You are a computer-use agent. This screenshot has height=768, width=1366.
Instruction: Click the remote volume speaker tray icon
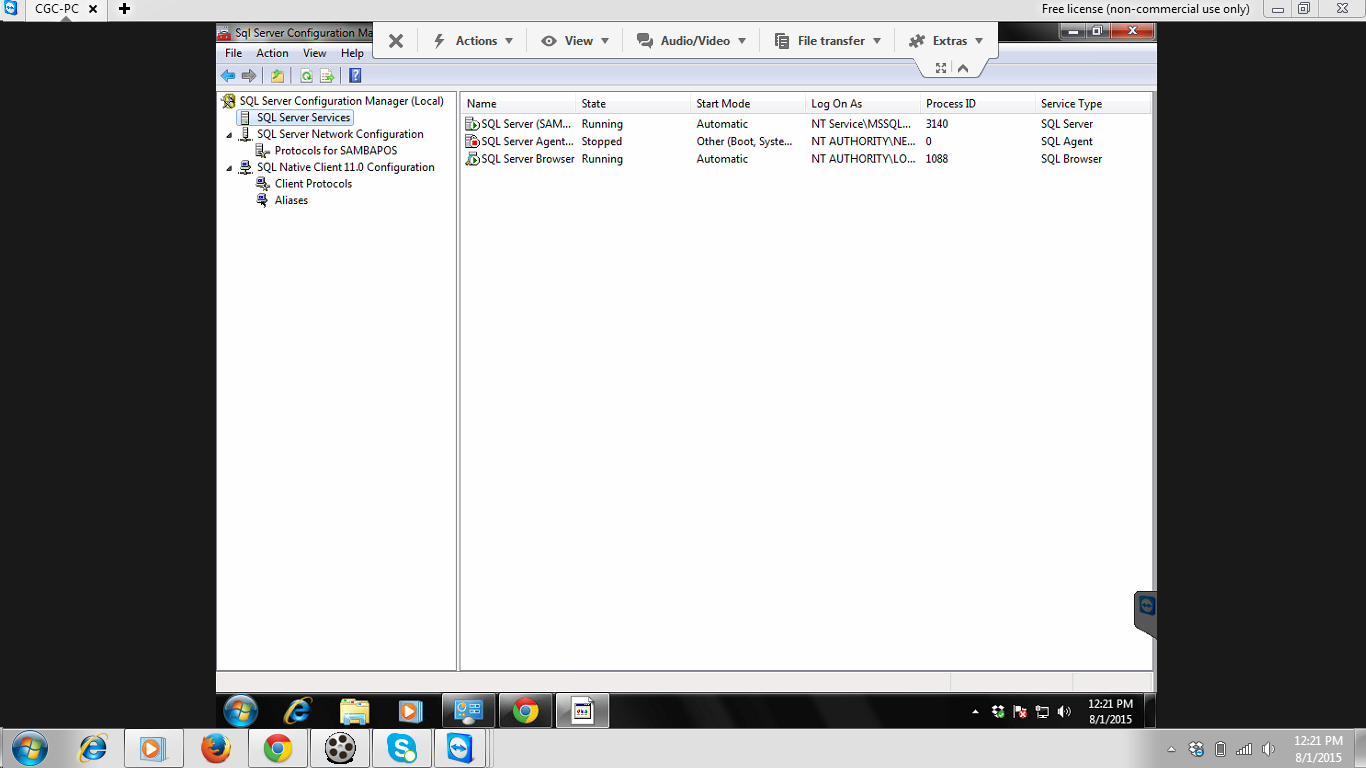pos(1064,712)
